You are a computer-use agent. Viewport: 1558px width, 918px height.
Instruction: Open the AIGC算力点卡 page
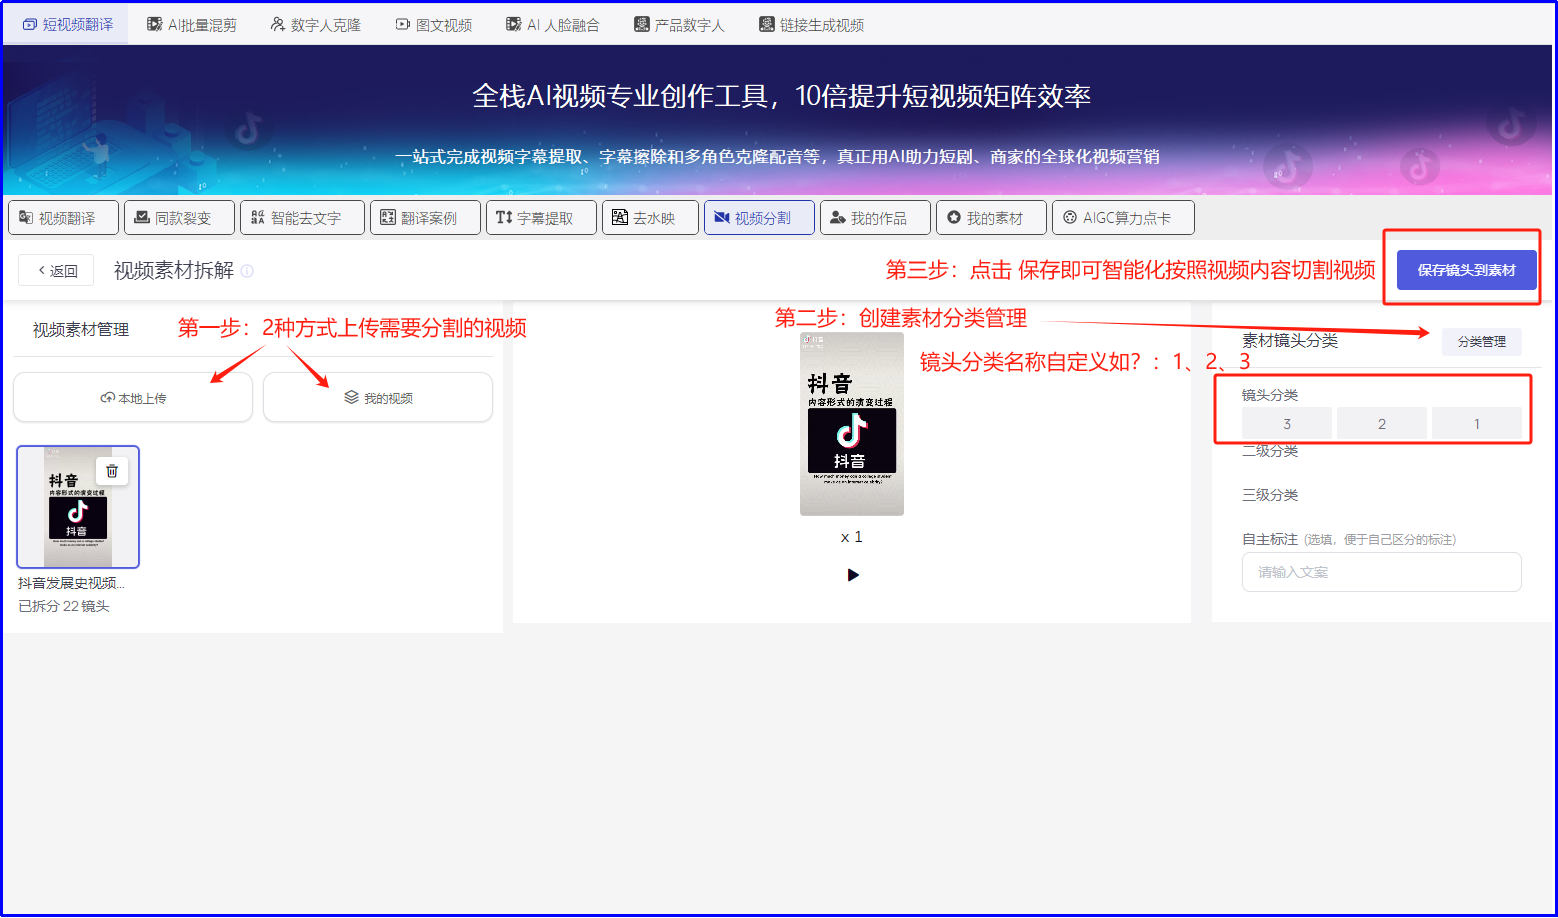(1123, 217)
